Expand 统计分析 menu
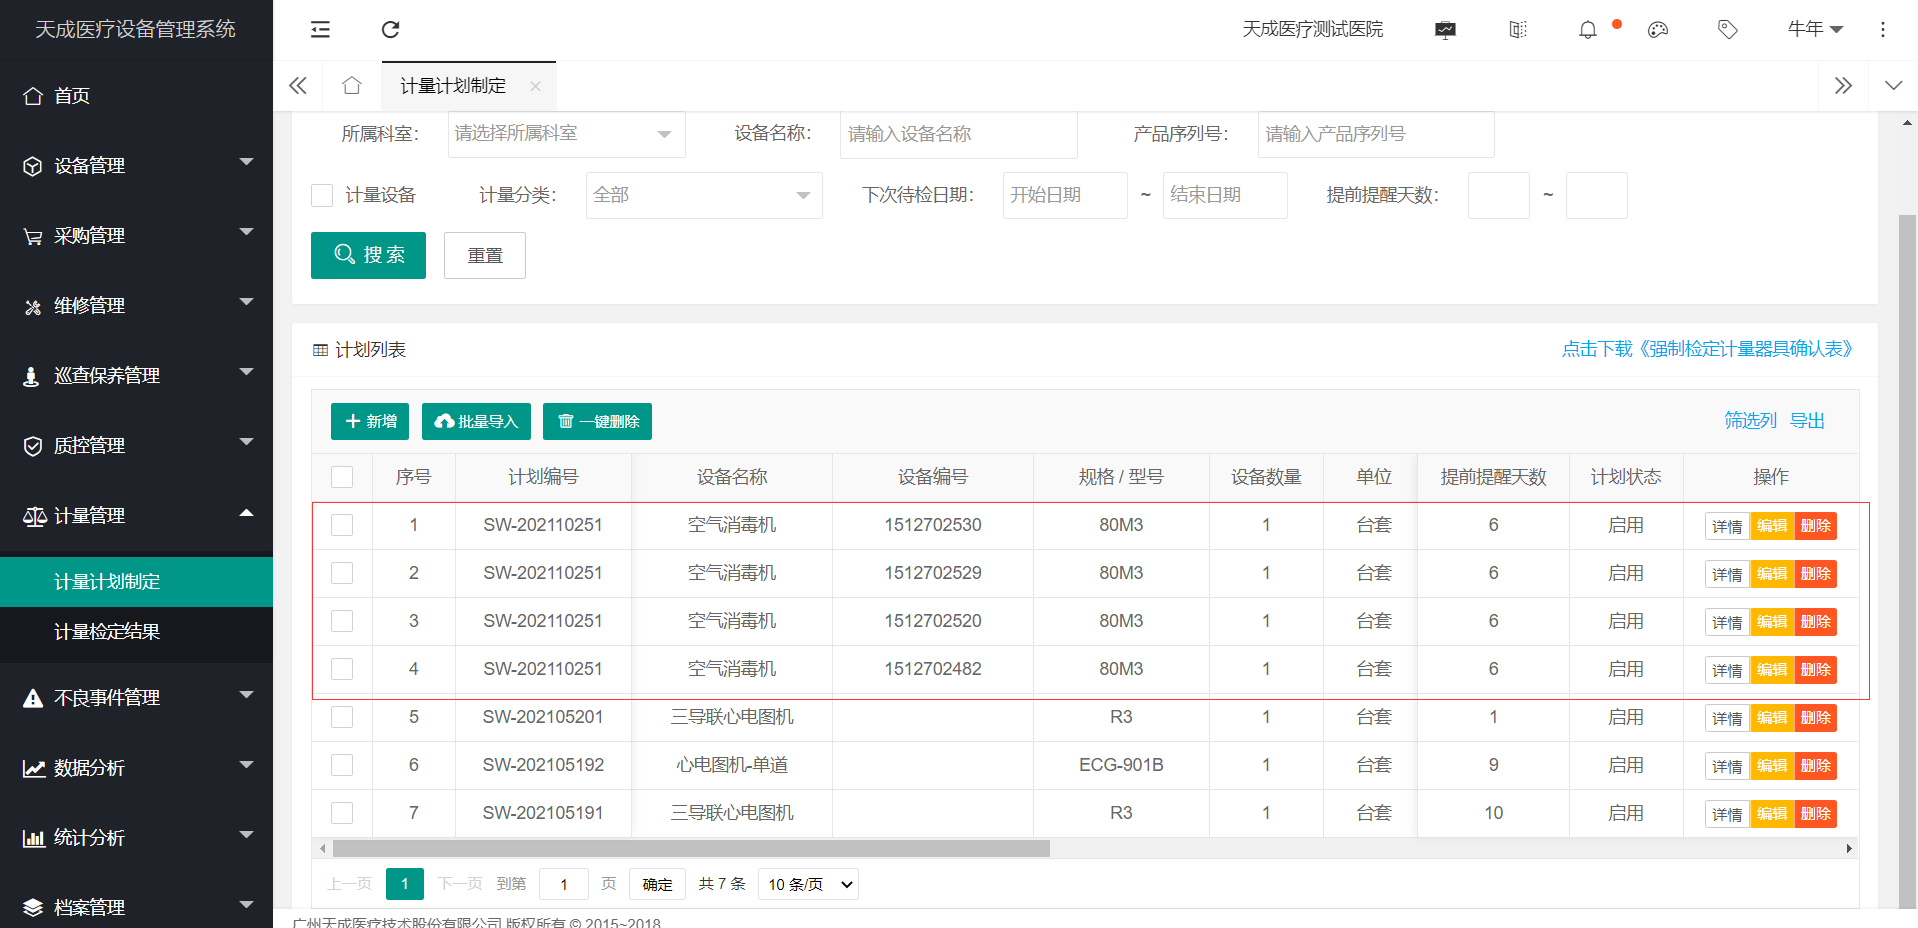 tap(136, 838)
